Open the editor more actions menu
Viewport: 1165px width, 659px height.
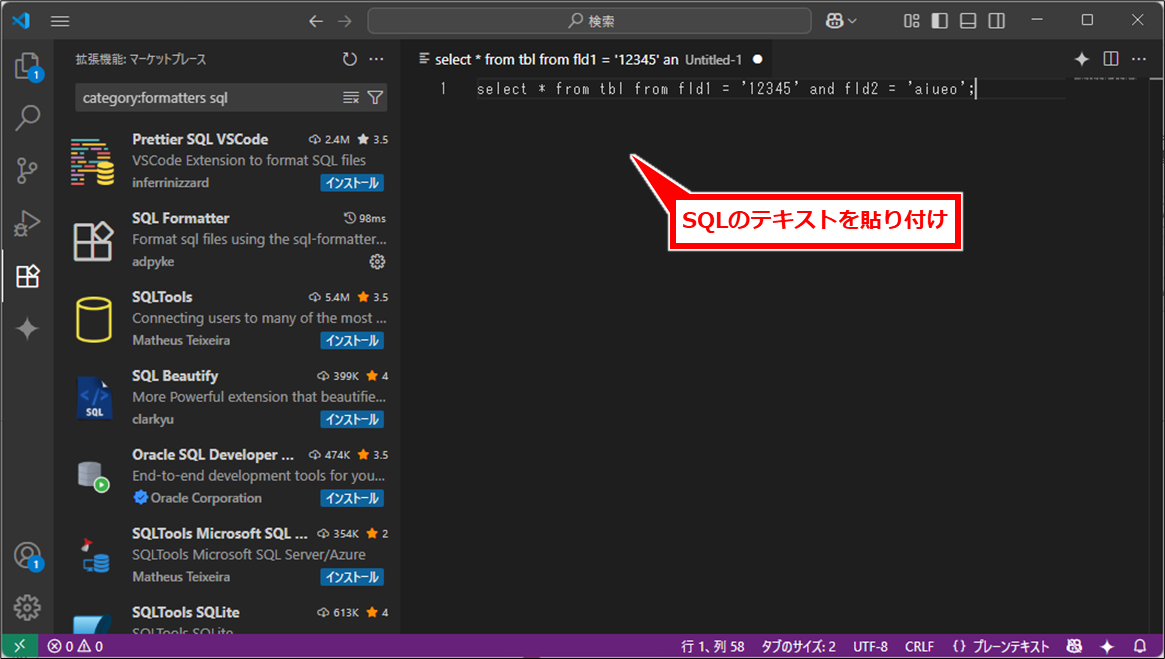tap(1139, 59)
